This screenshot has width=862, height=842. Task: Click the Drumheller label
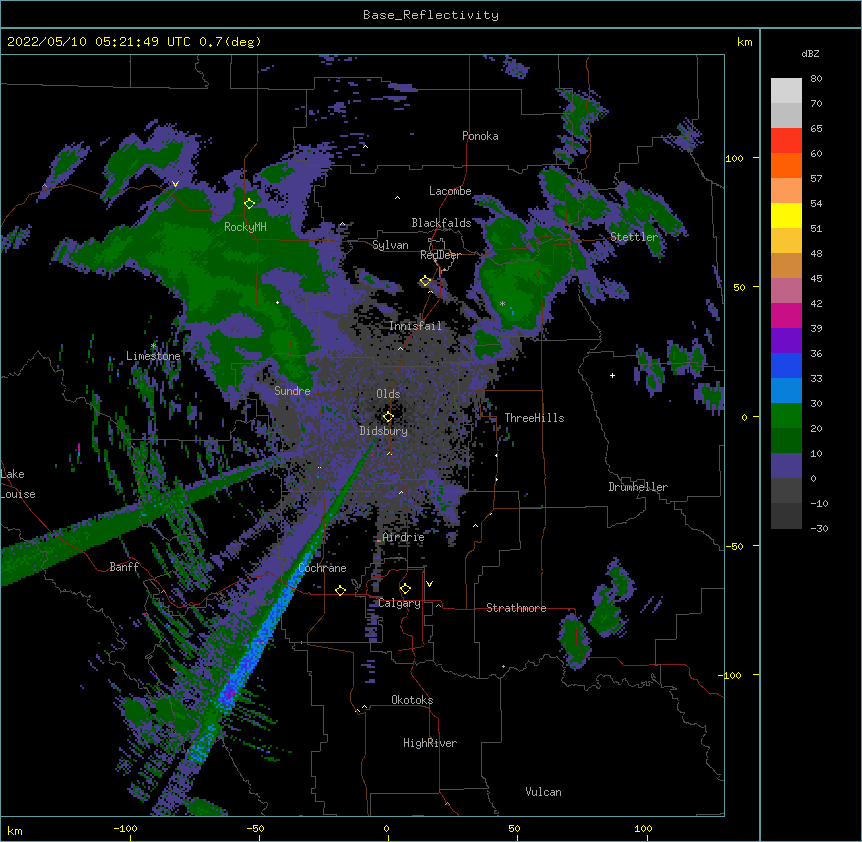(638, 487)
